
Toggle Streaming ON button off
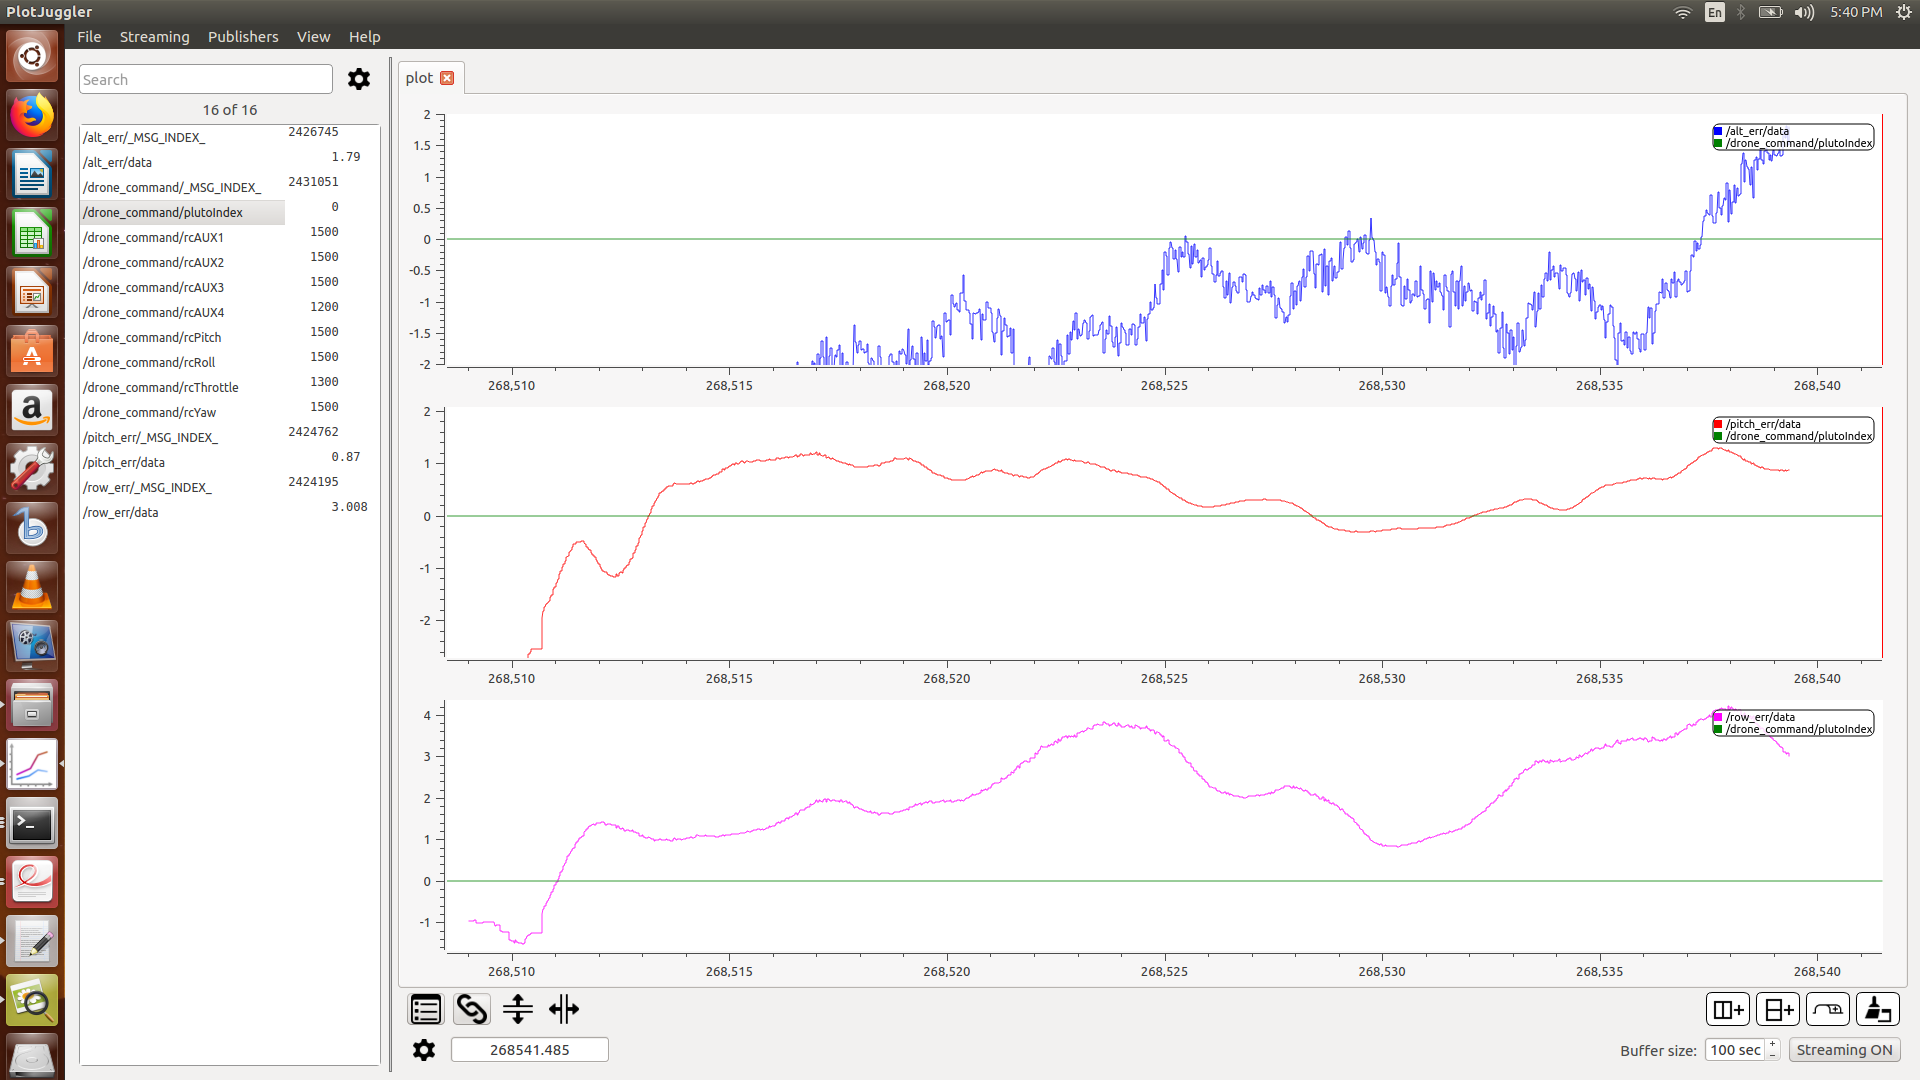pyautogui.click(x=1844, y=1050)
